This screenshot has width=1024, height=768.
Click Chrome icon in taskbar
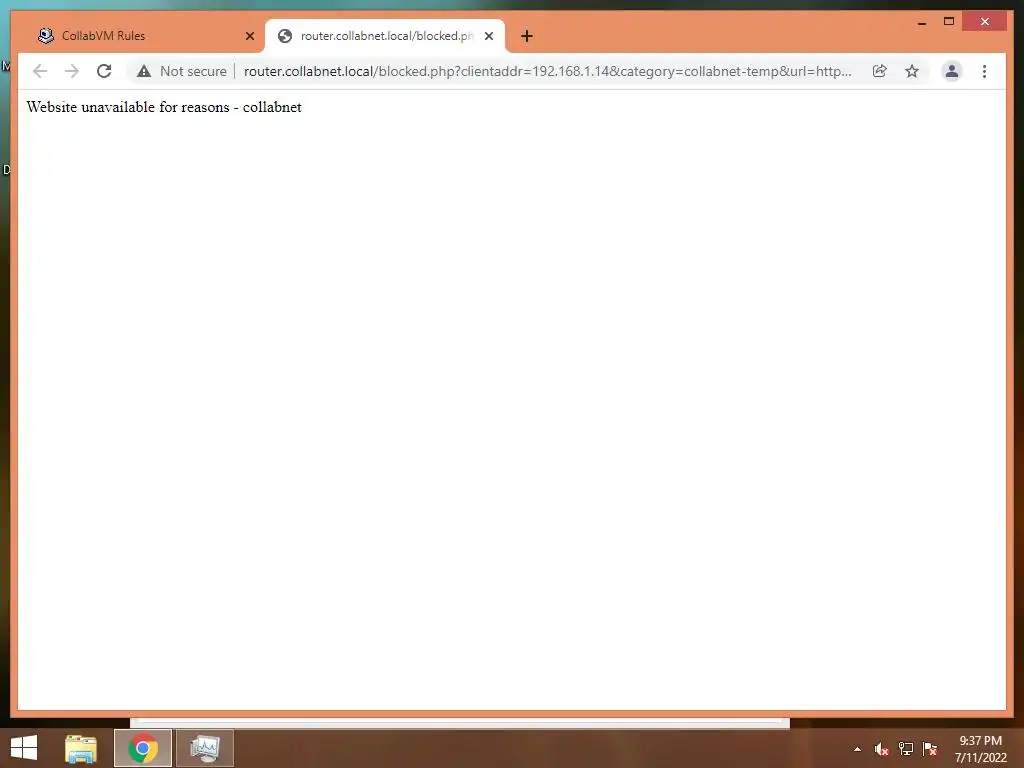coord(143,748)
